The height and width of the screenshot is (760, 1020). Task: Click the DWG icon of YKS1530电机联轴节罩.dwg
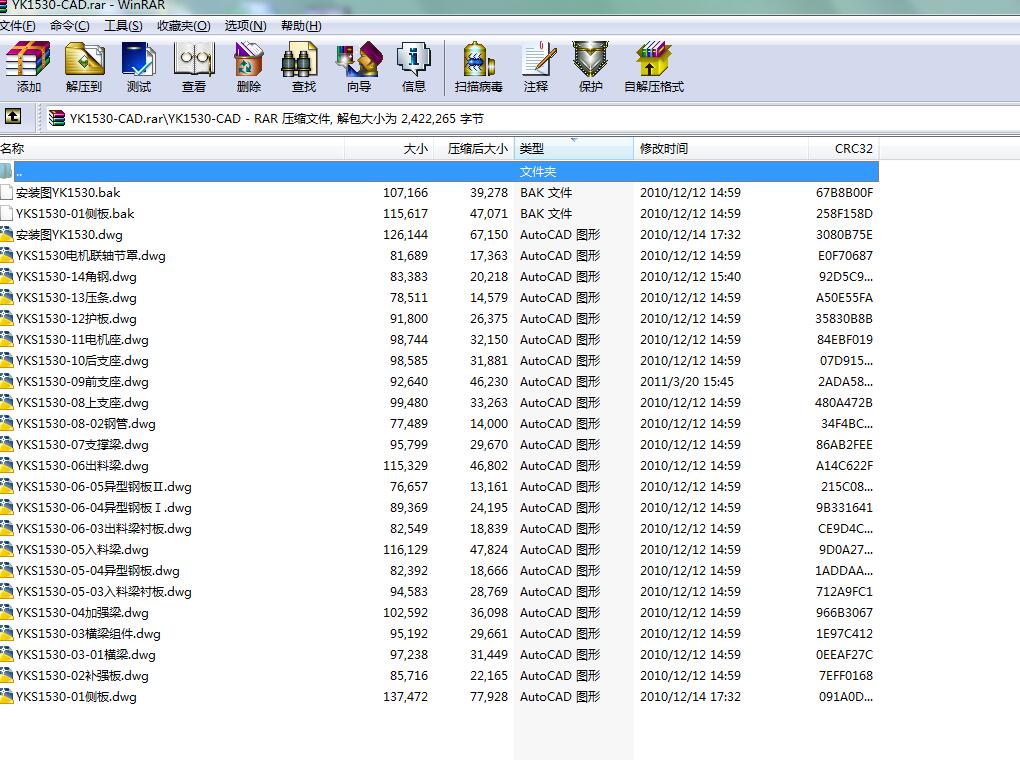(7, 256)
